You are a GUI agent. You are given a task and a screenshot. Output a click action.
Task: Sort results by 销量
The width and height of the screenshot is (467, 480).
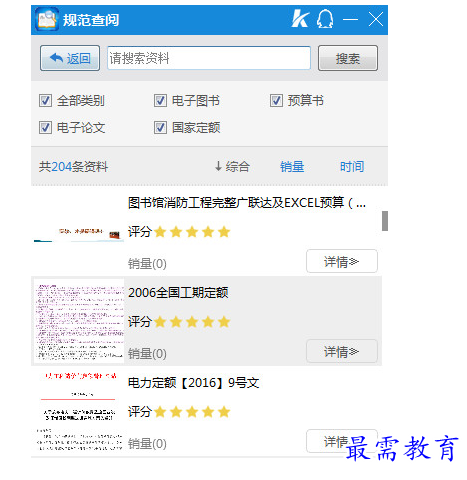[292, 166]
